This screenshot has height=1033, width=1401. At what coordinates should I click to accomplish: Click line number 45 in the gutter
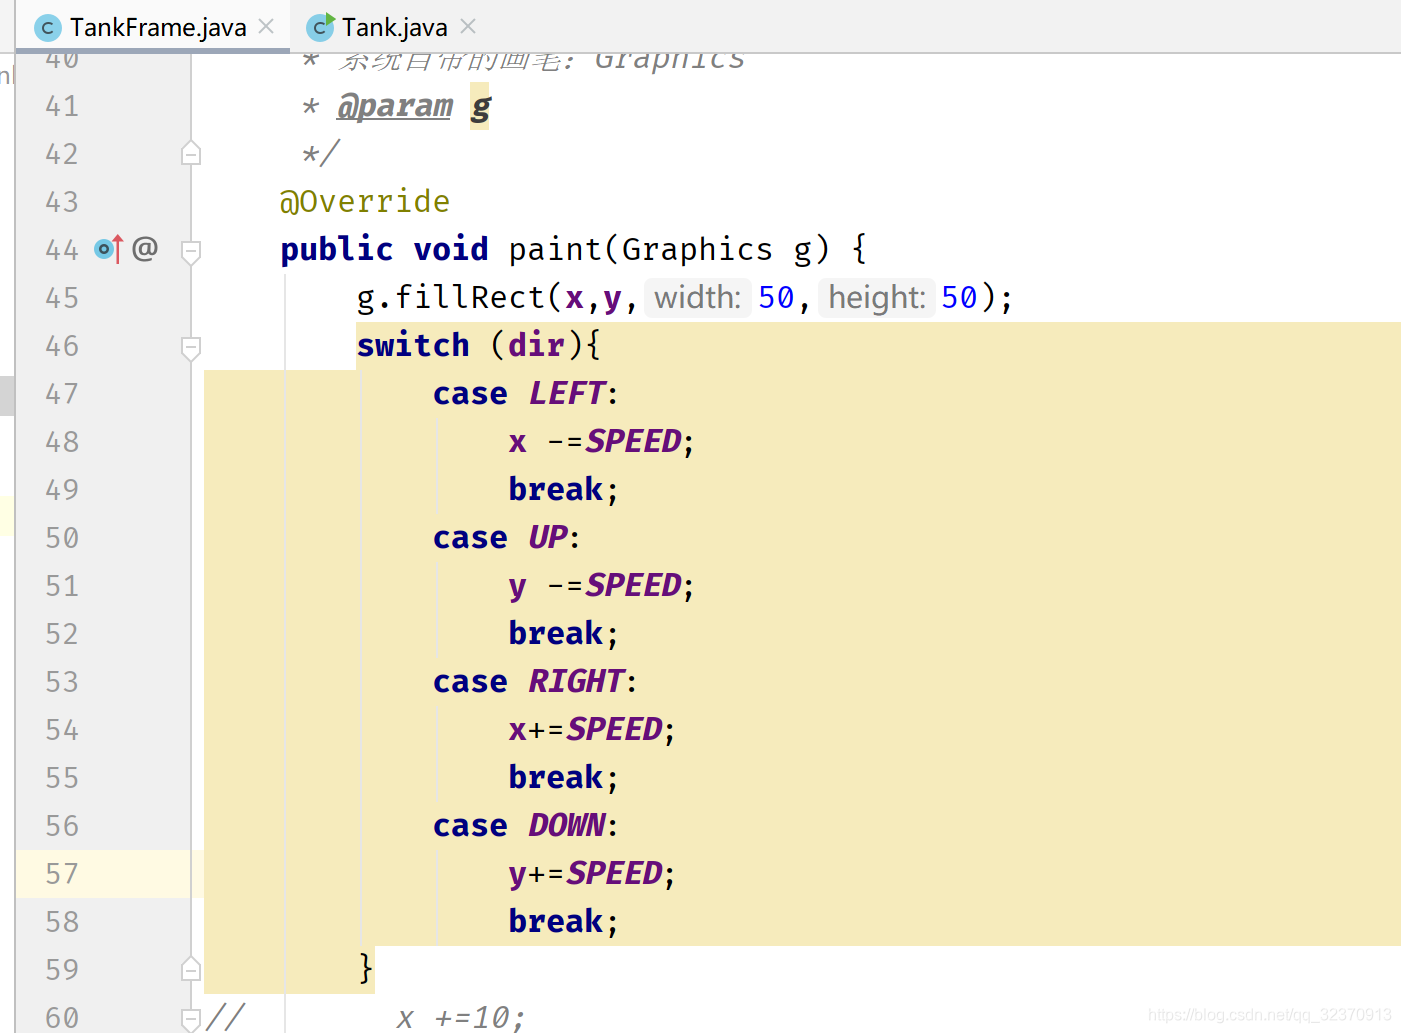pyautogui.click(x=62, y=298)
